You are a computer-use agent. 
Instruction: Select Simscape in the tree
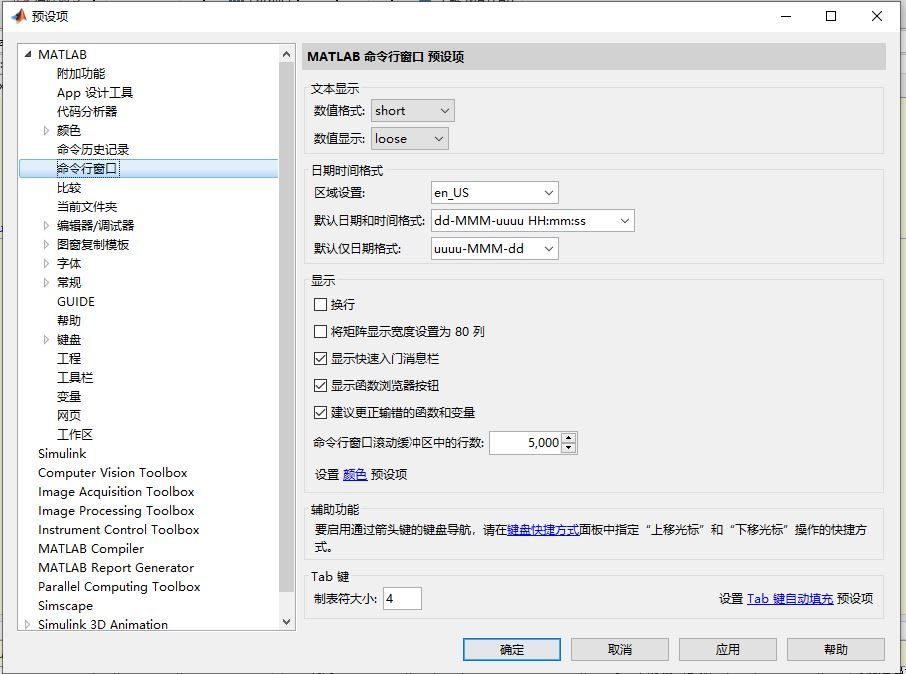(x=65, y=606)
